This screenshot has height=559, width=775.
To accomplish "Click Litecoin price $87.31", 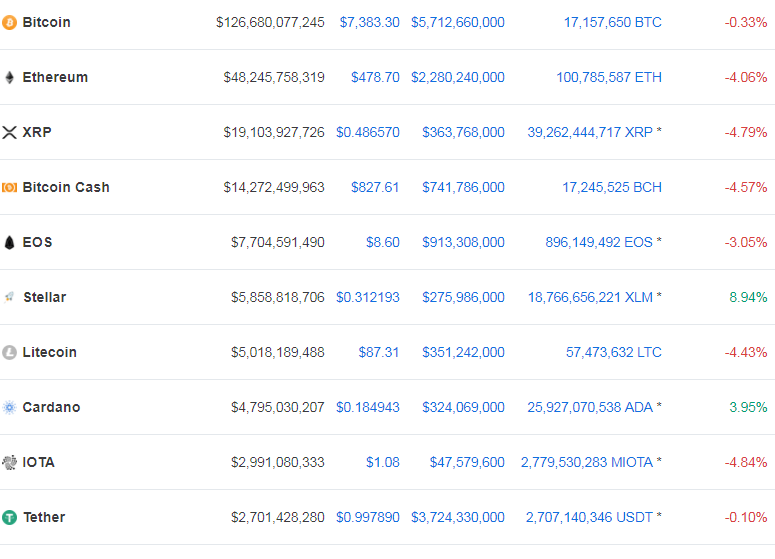I will (379, 352).
